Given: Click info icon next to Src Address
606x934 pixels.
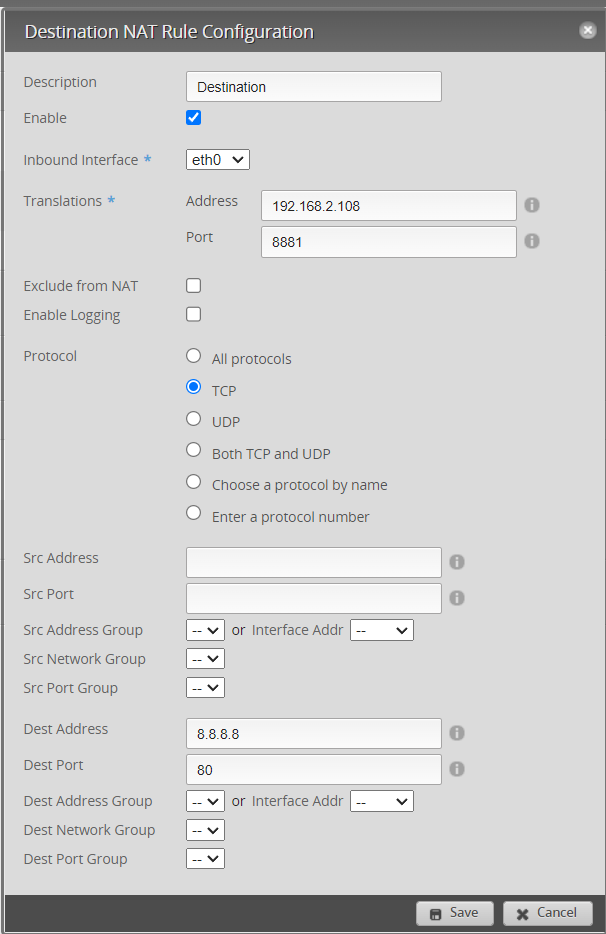Looking at the screenshot, I should tap(457, 562).
